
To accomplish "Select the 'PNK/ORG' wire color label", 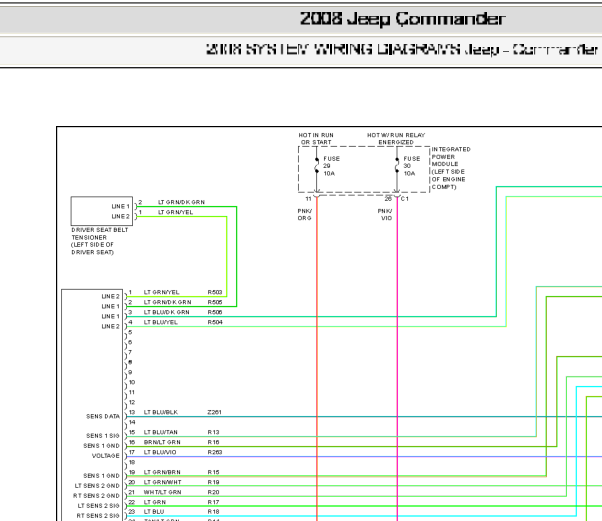I will pos(305,214).
